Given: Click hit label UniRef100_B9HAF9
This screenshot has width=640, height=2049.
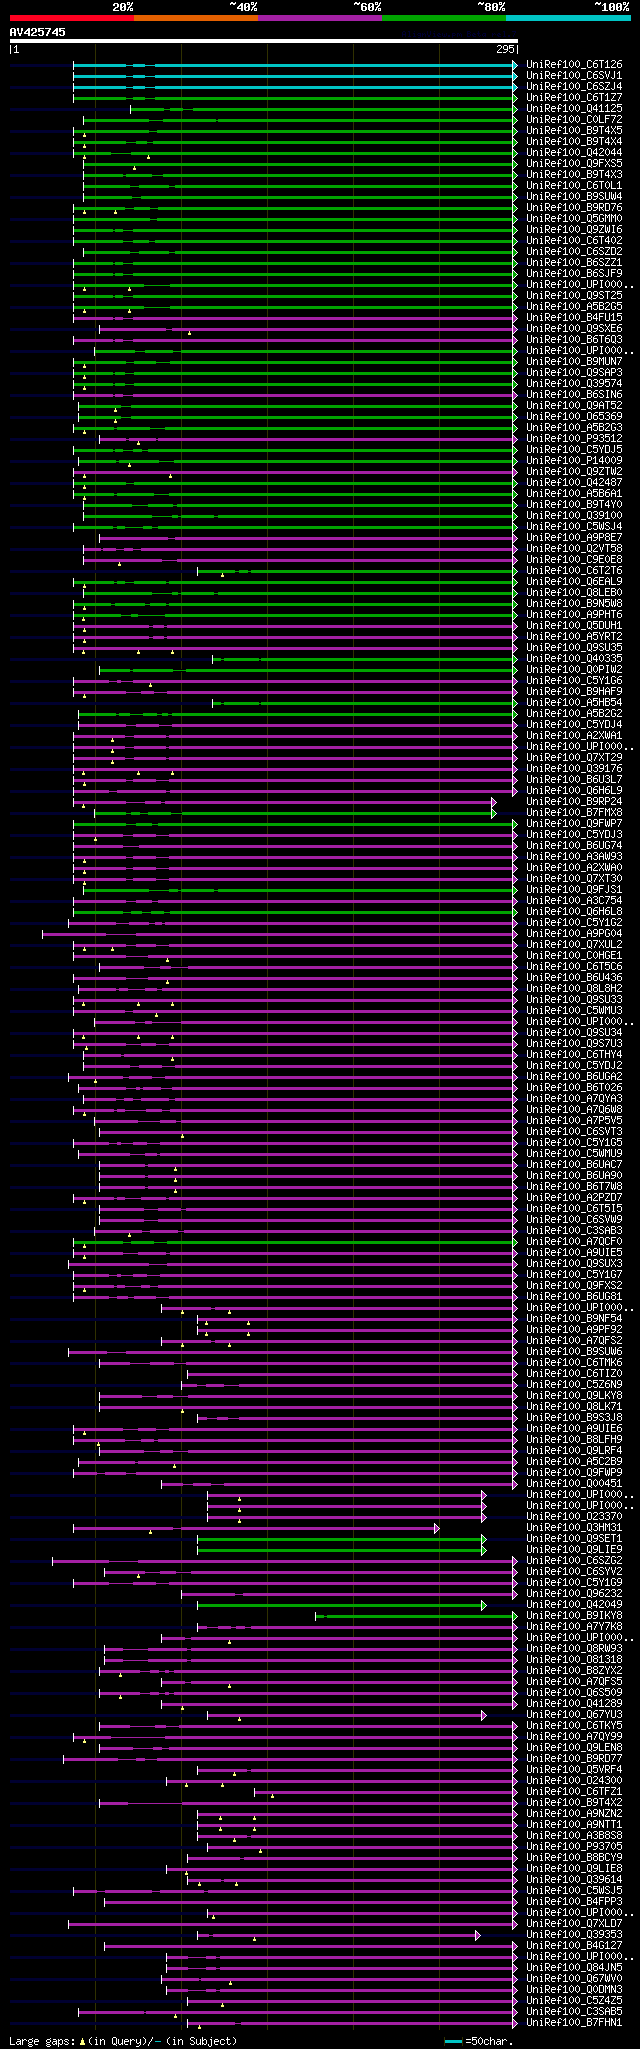Looking at the screenshot, I should coord(574,692).
